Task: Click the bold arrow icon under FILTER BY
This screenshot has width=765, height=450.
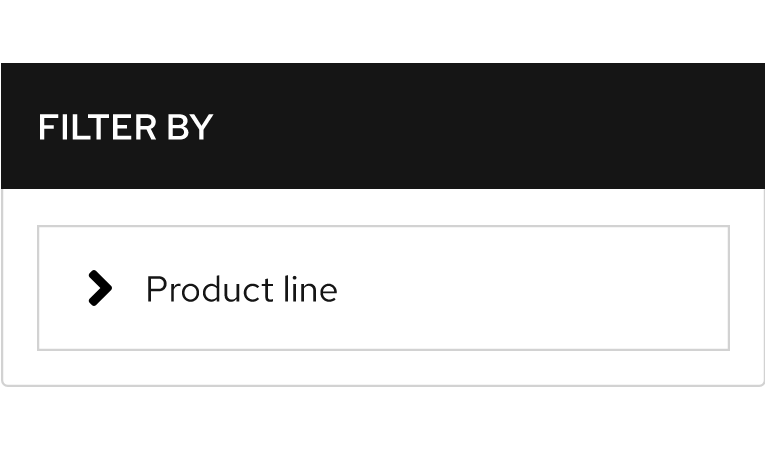Action: point(100,288)
